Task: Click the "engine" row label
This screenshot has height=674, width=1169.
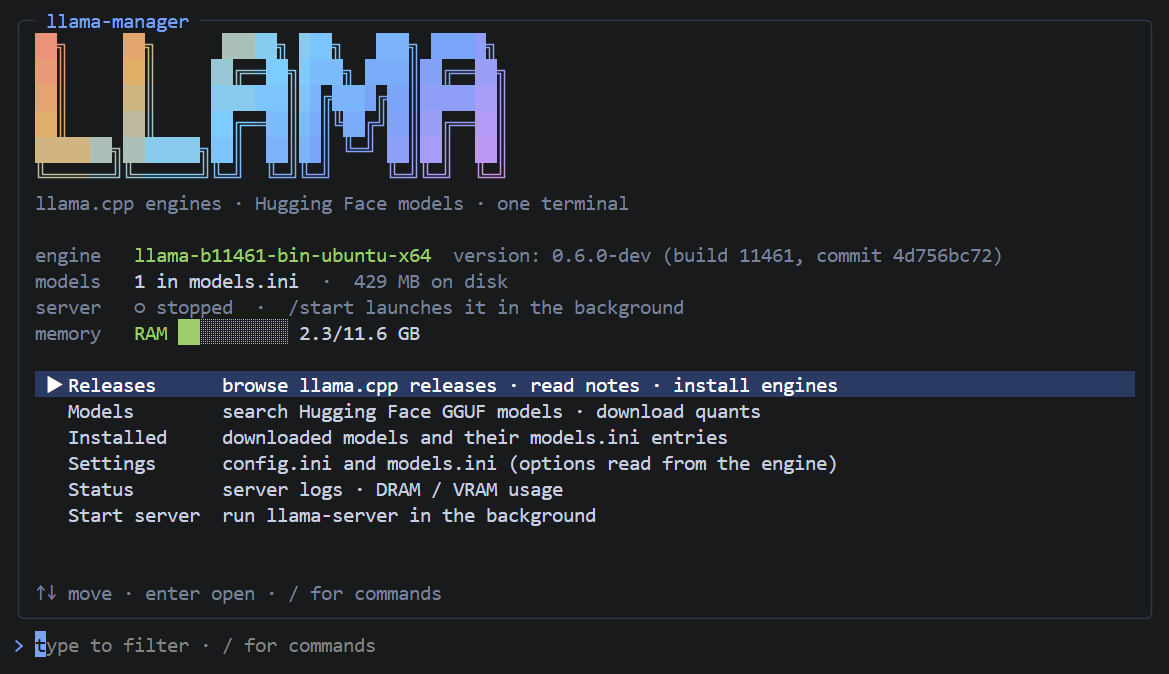Action: tap(68, 256)
